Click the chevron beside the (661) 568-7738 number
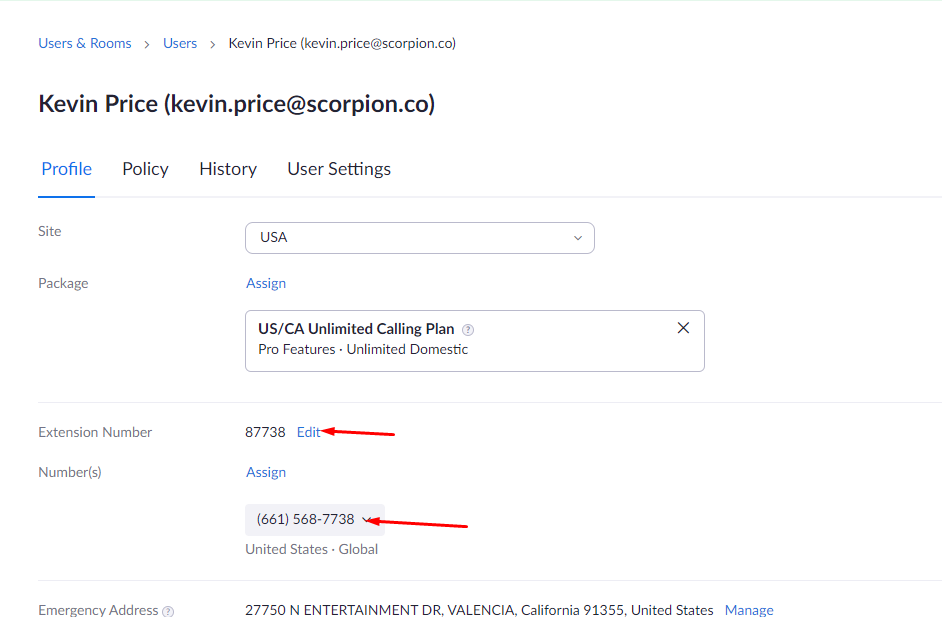 (367, 520)
